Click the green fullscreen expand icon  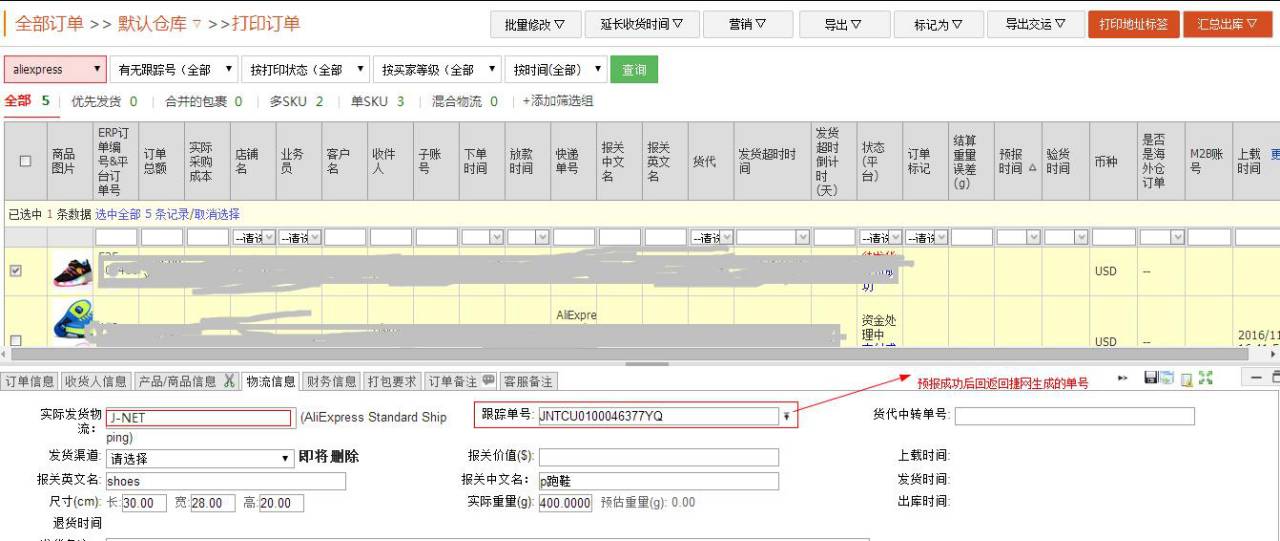1206,378
